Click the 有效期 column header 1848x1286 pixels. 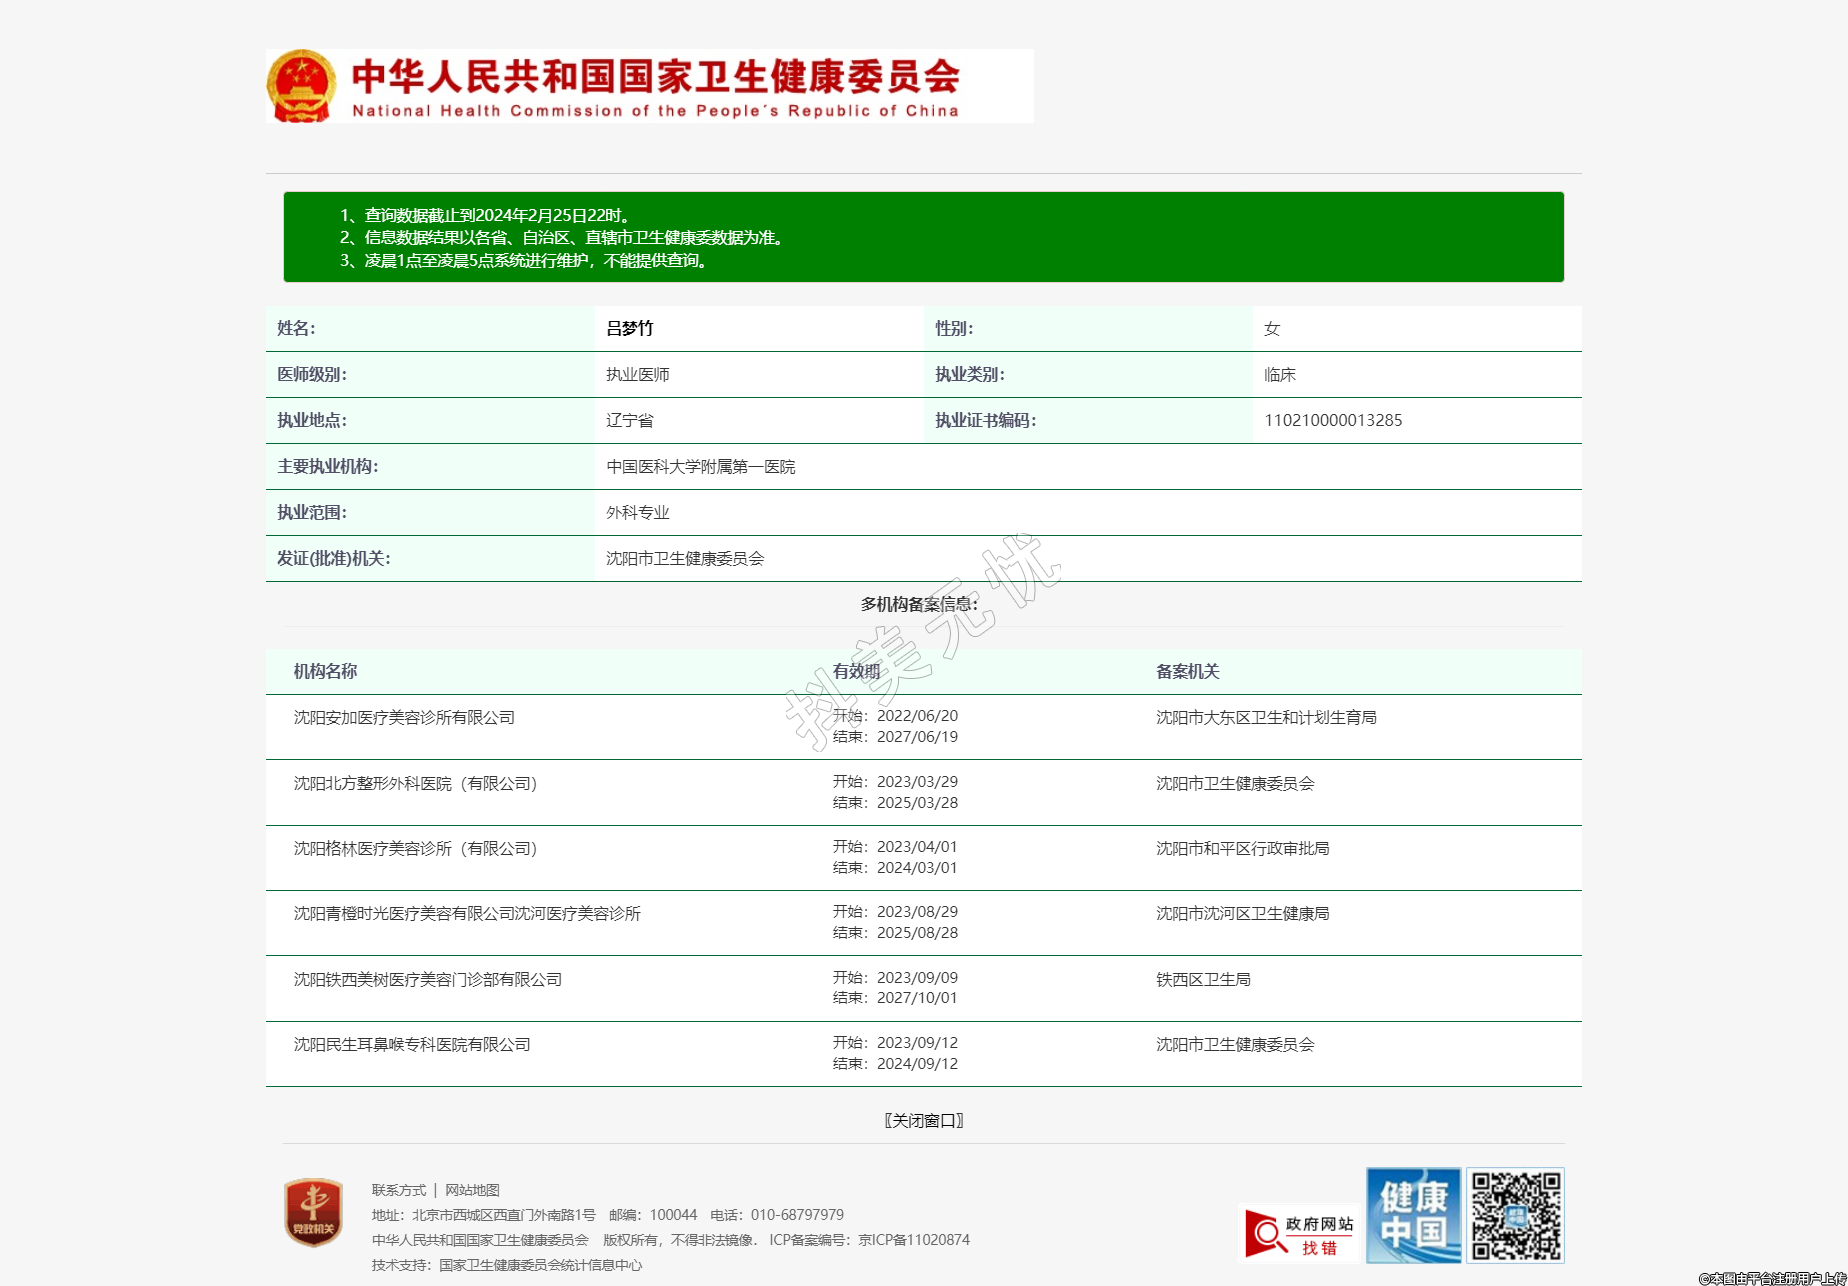(x=856, y=671)
